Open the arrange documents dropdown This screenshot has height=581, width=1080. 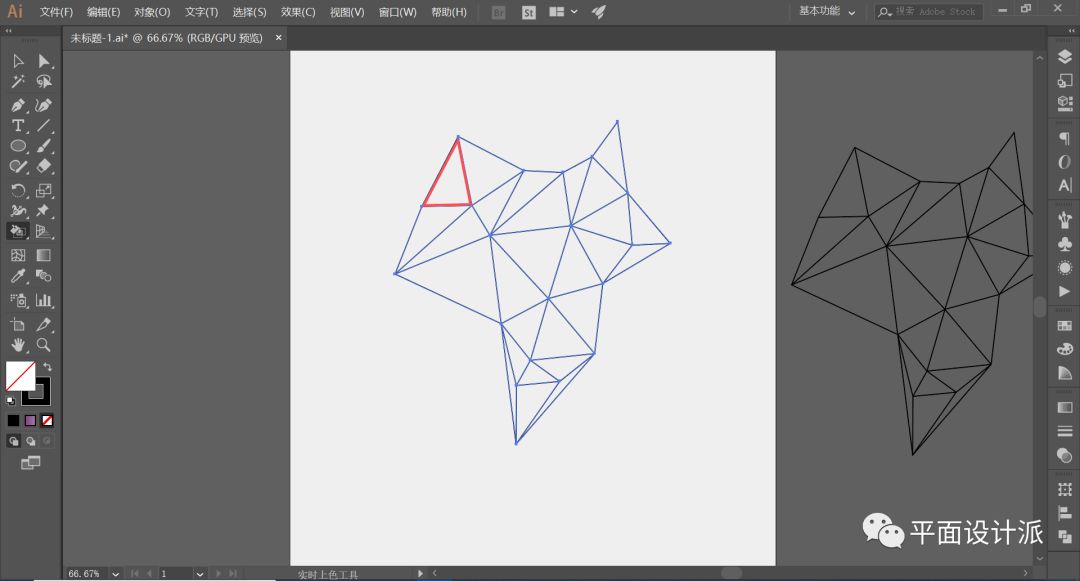coord(563,12)
